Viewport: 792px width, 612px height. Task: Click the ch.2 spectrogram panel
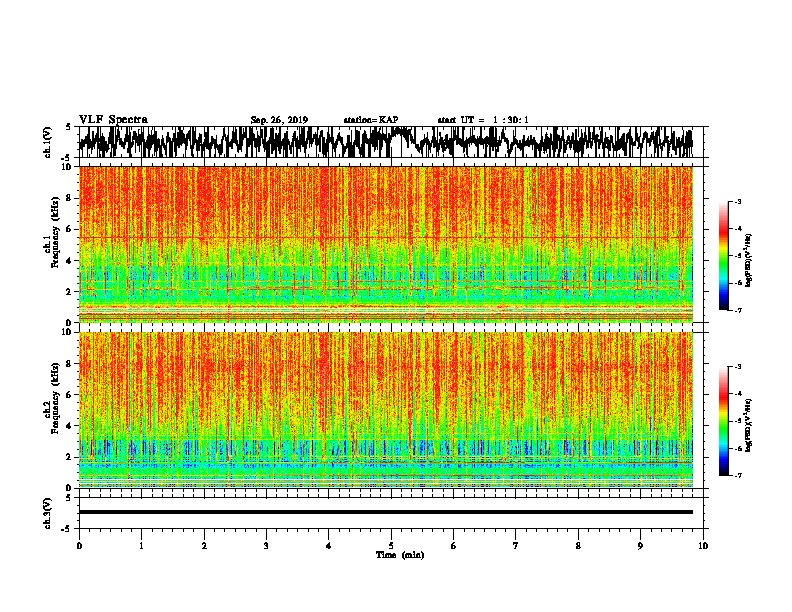point(386,410)
